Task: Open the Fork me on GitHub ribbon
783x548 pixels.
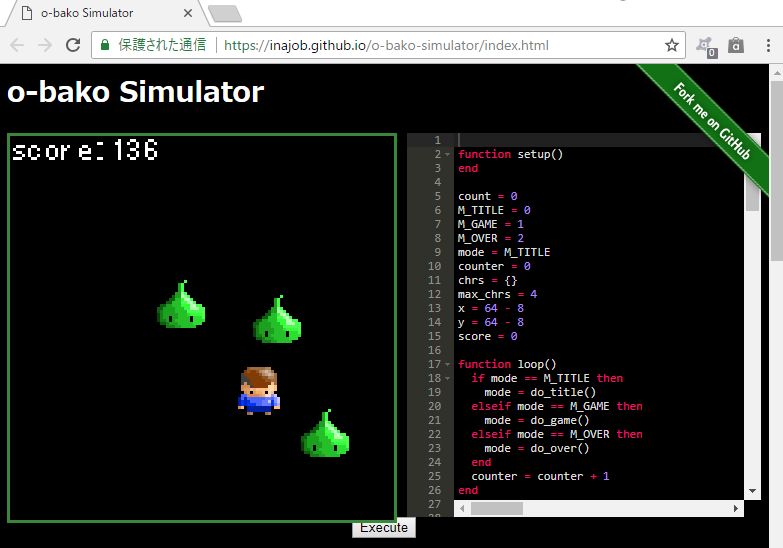Action: point(711,120)
